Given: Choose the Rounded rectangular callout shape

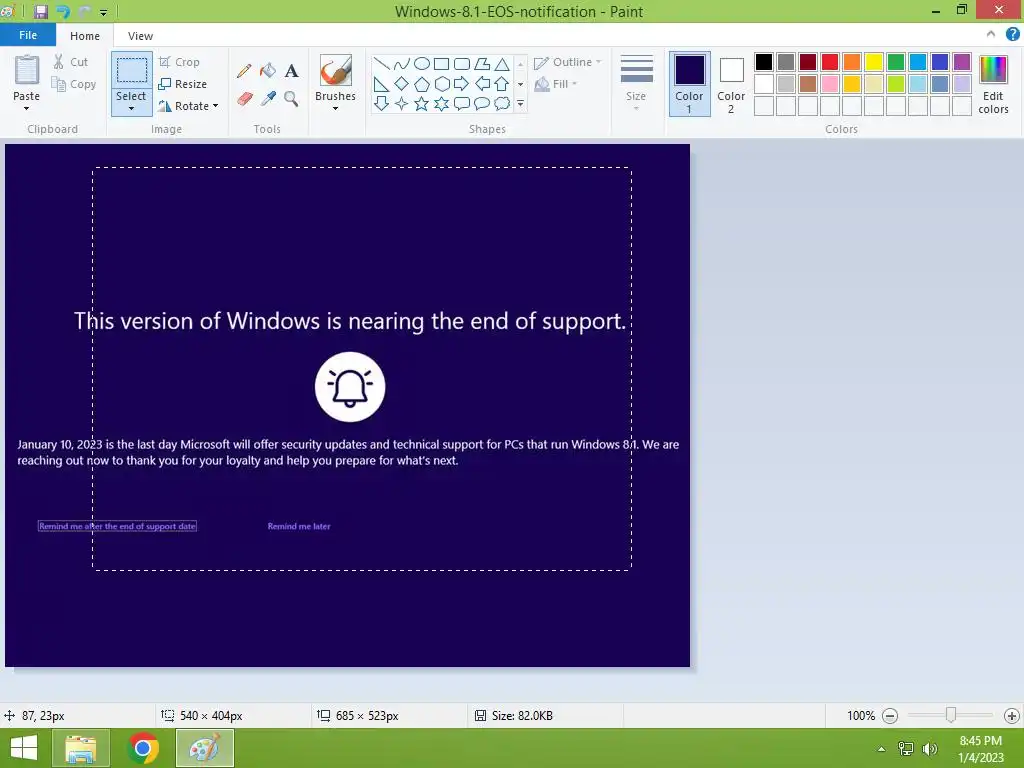Looking at the screenshot, I should point(462,103).
